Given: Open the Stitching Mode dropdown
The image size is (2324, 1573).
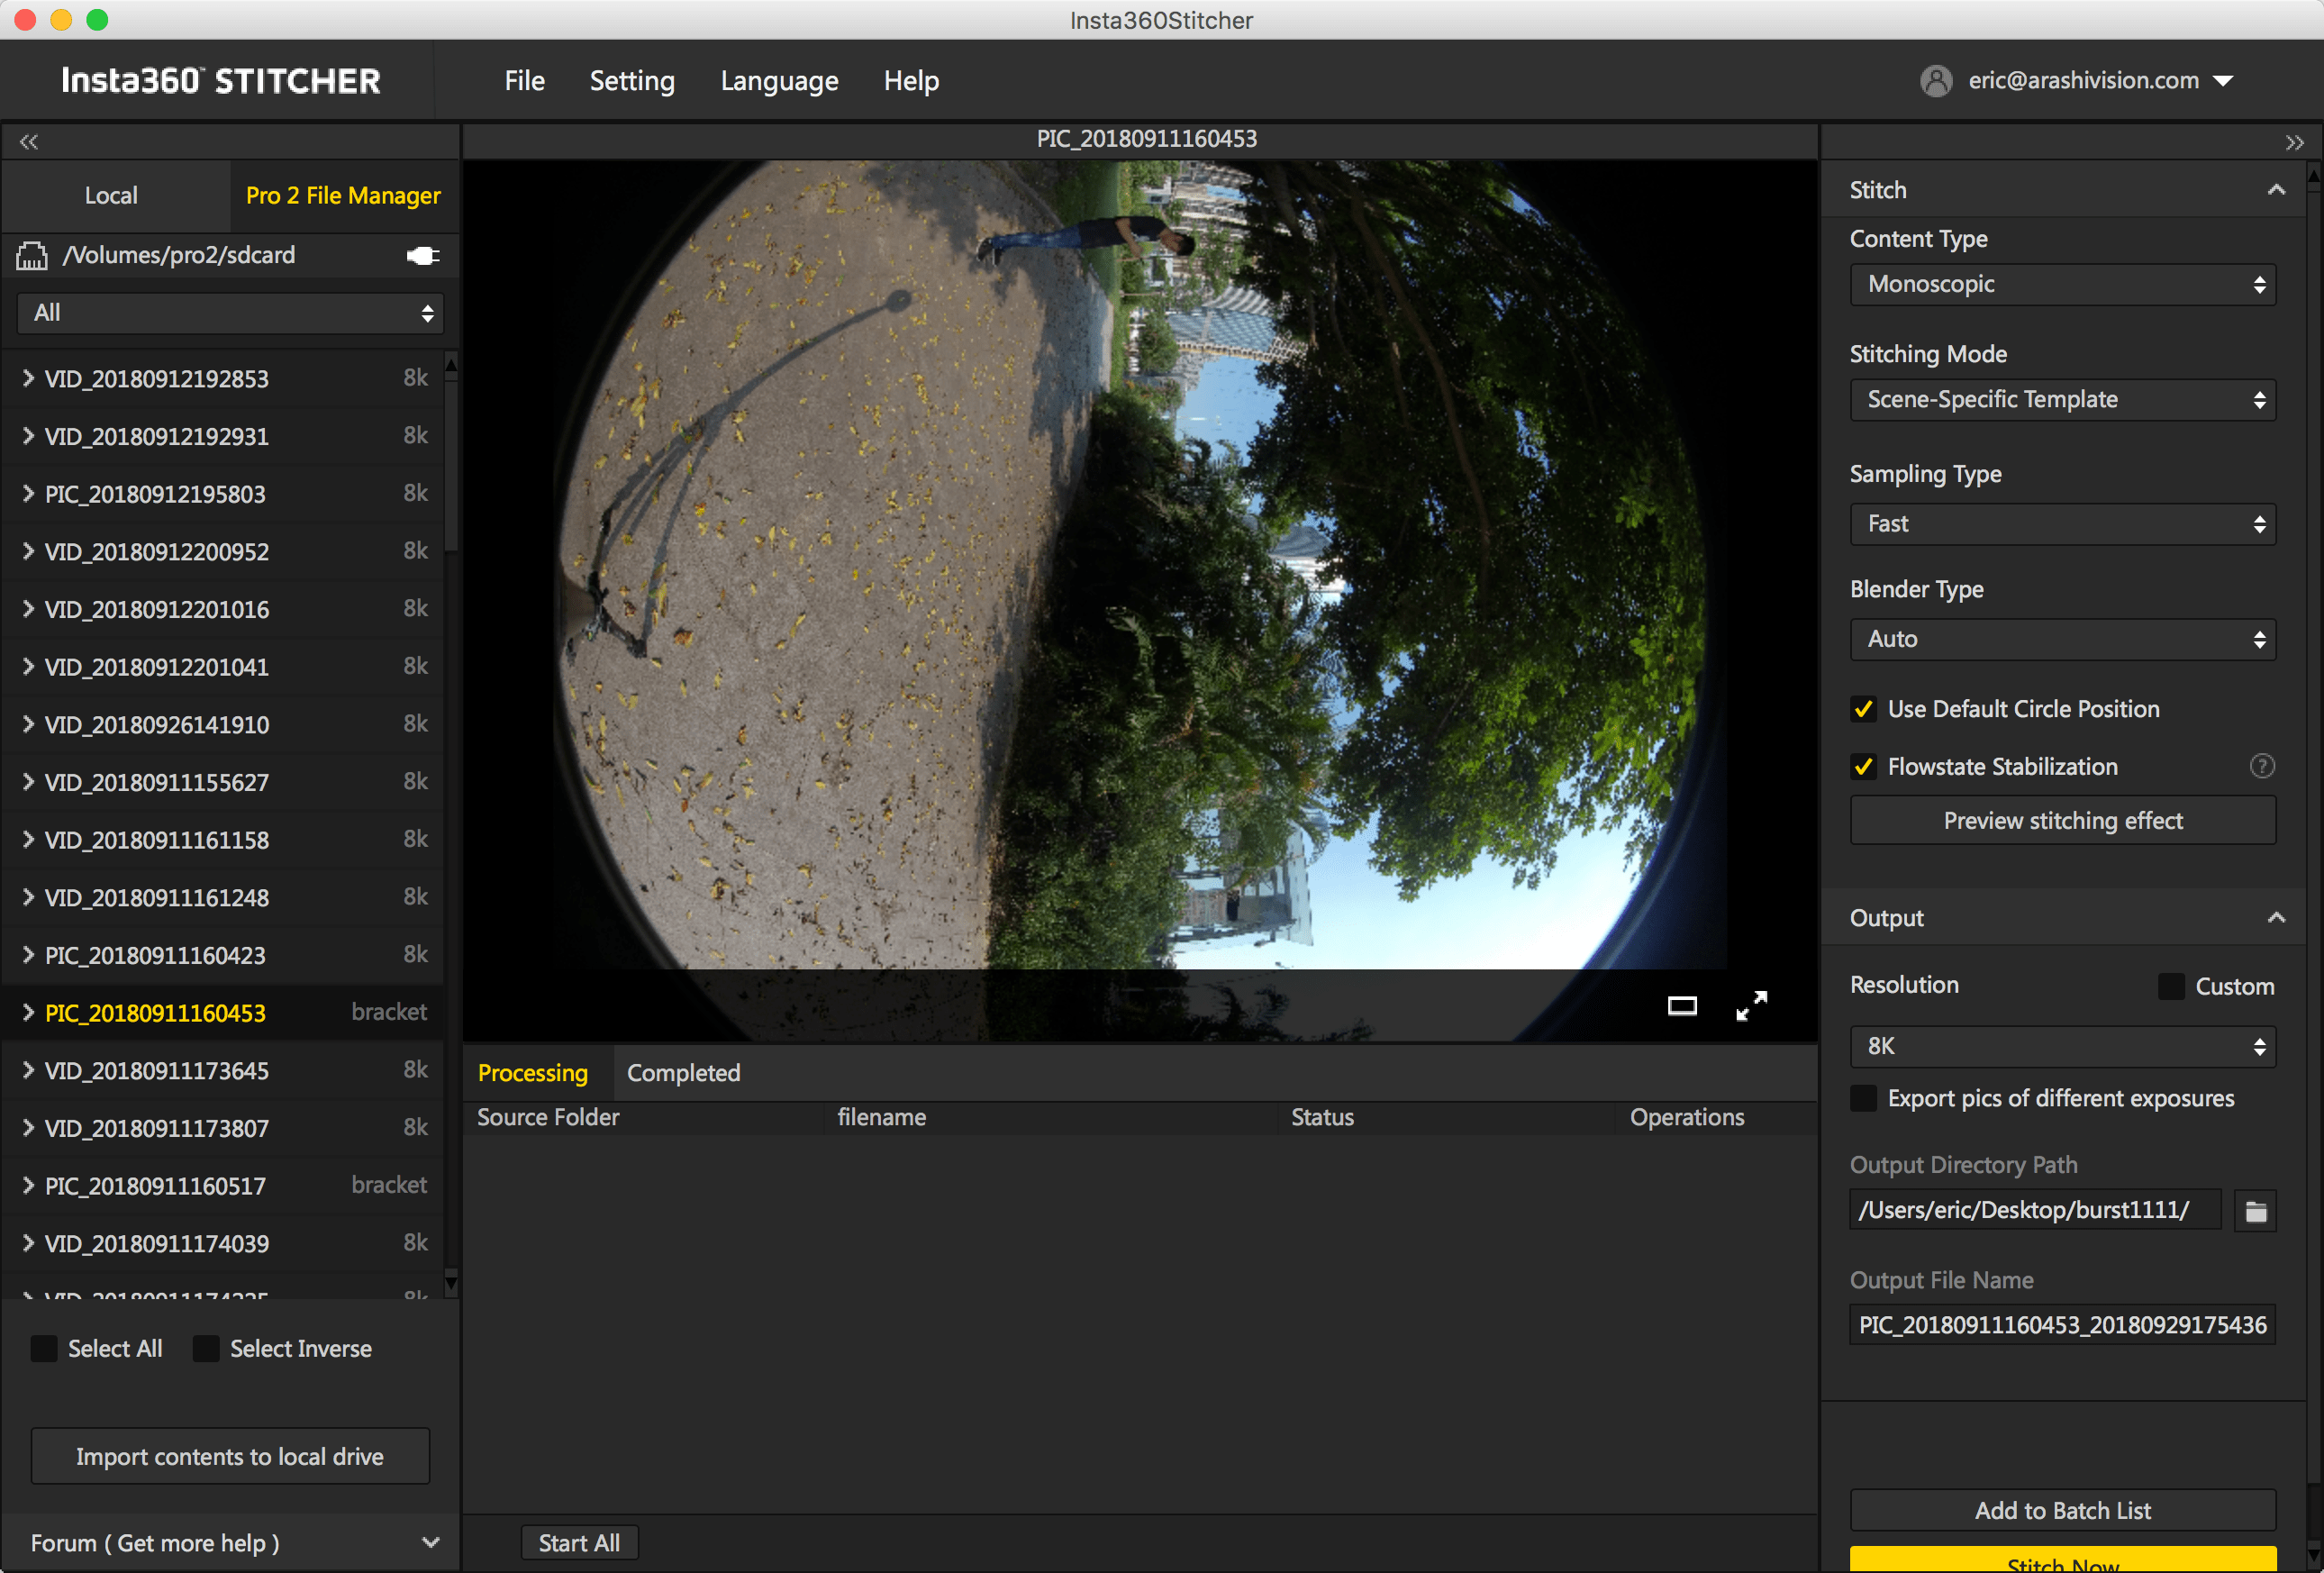Looking at the screenshot, I should (2062, 400).
